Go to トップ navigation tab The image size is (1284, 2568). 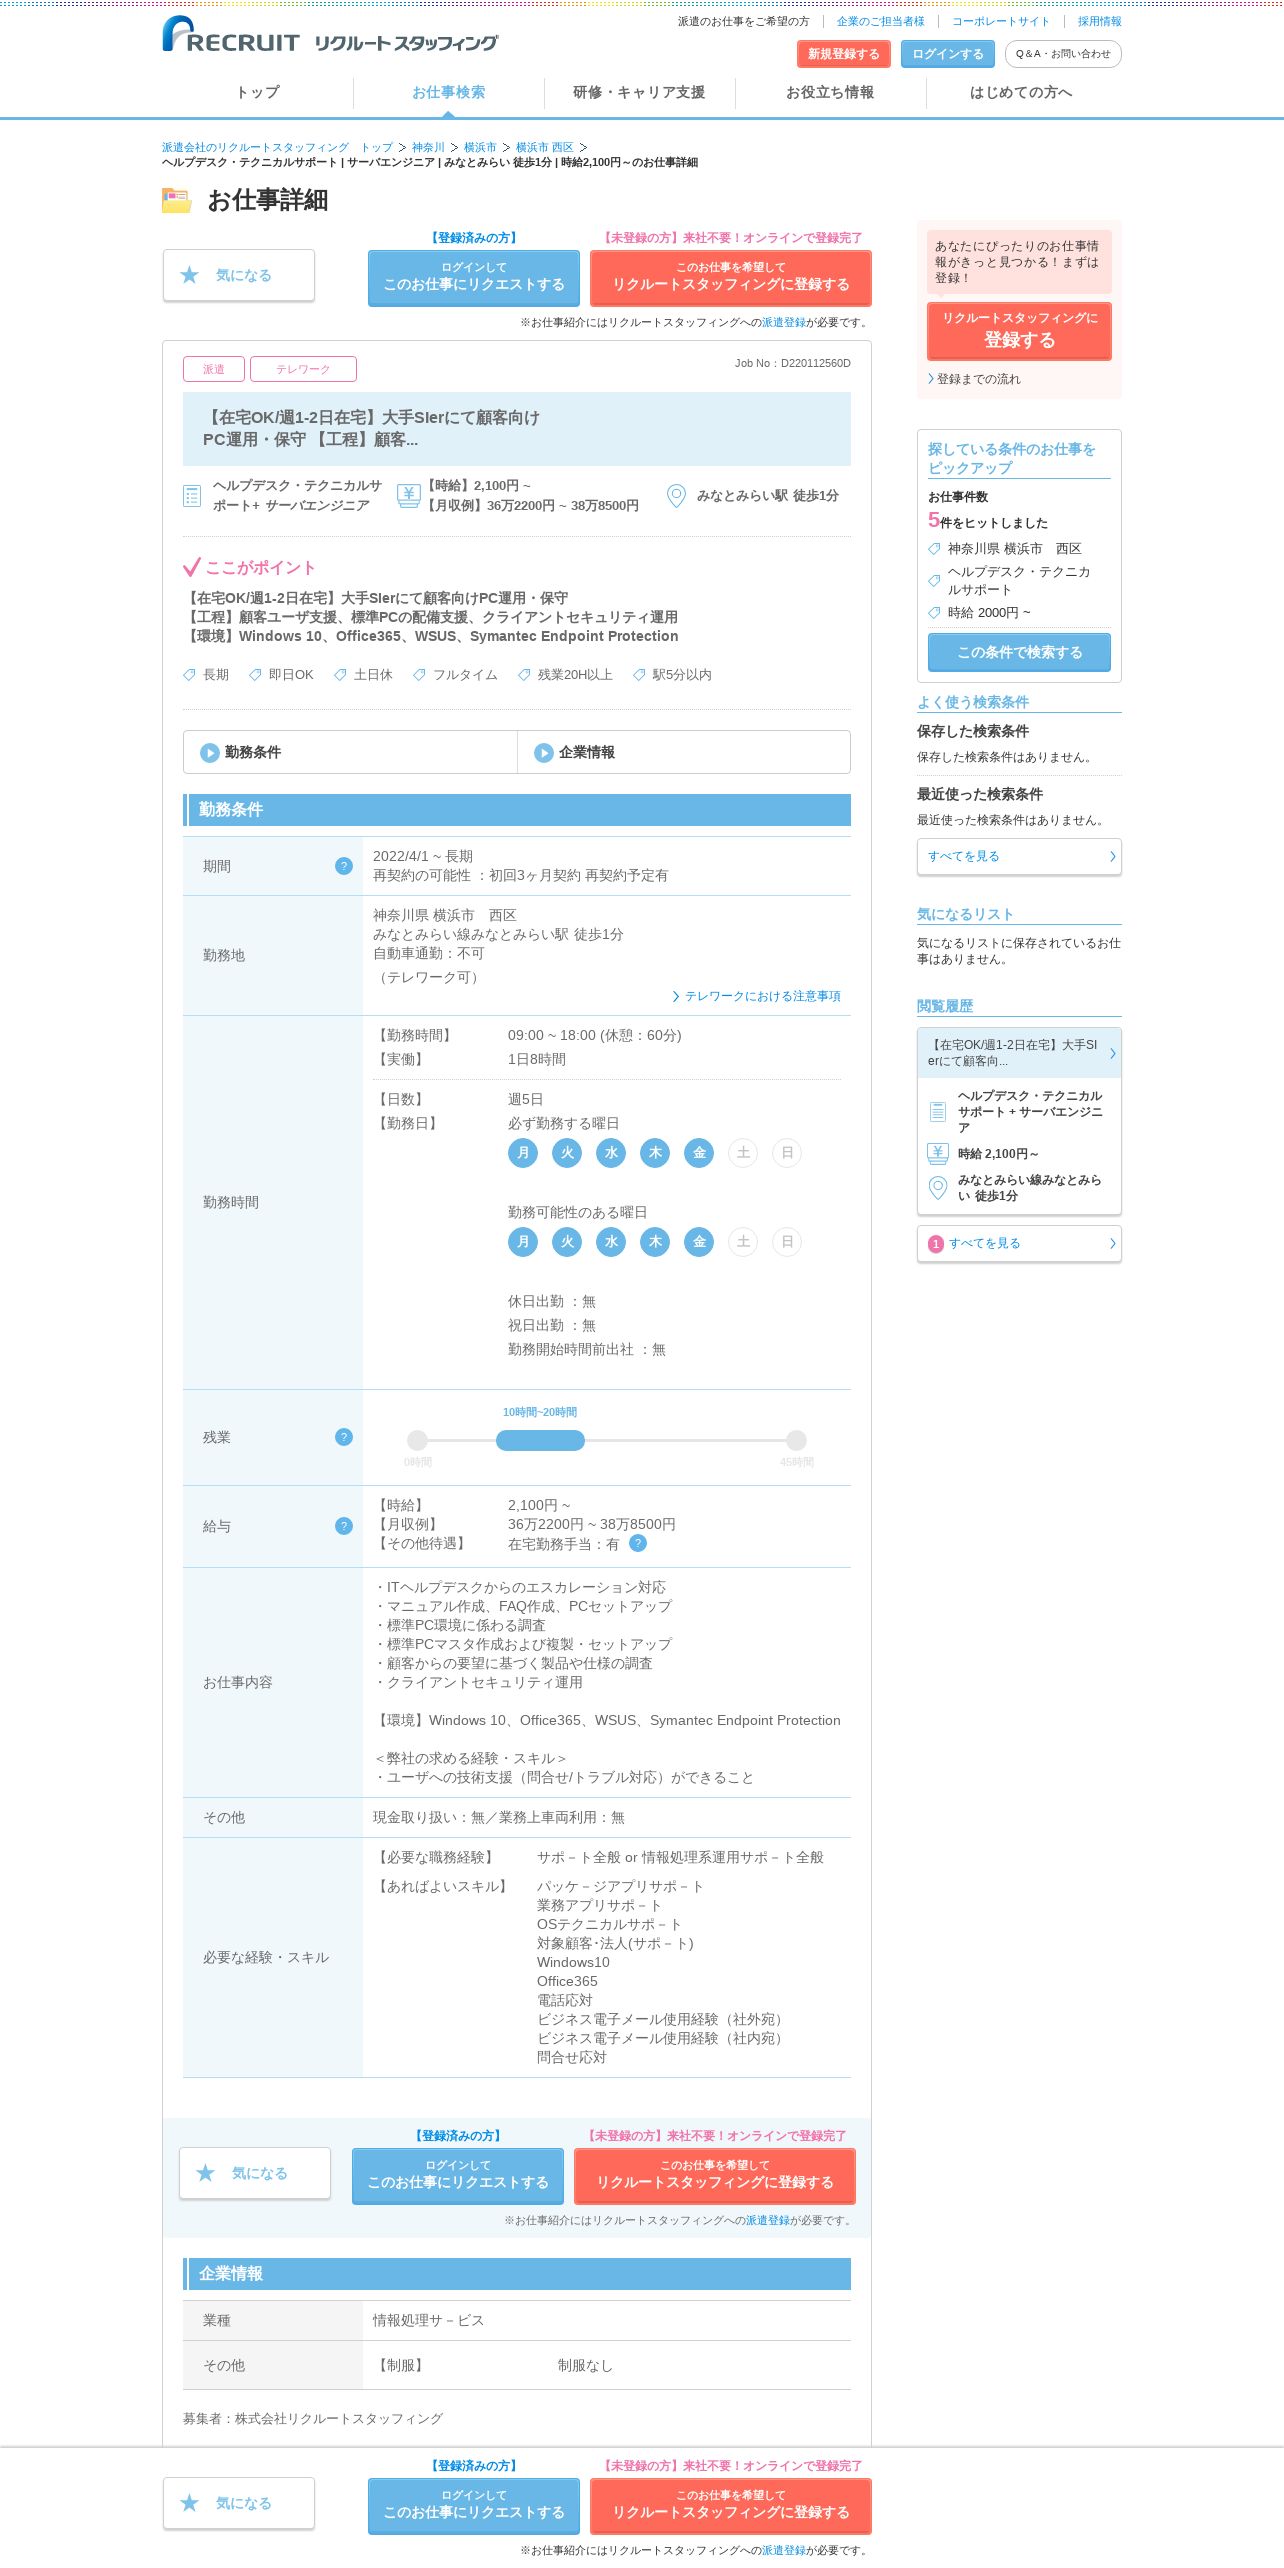[x=257, y=92]
